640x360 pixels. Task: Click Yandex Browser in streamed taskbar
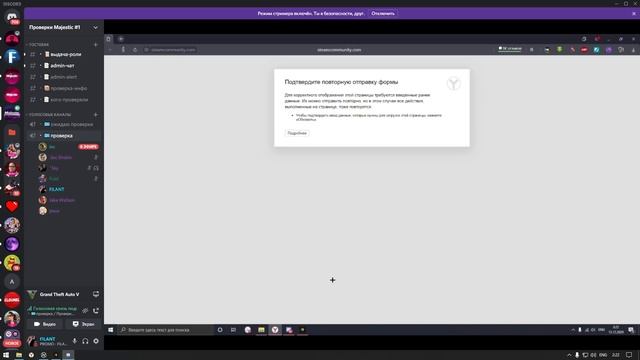[x=275, y=330]
